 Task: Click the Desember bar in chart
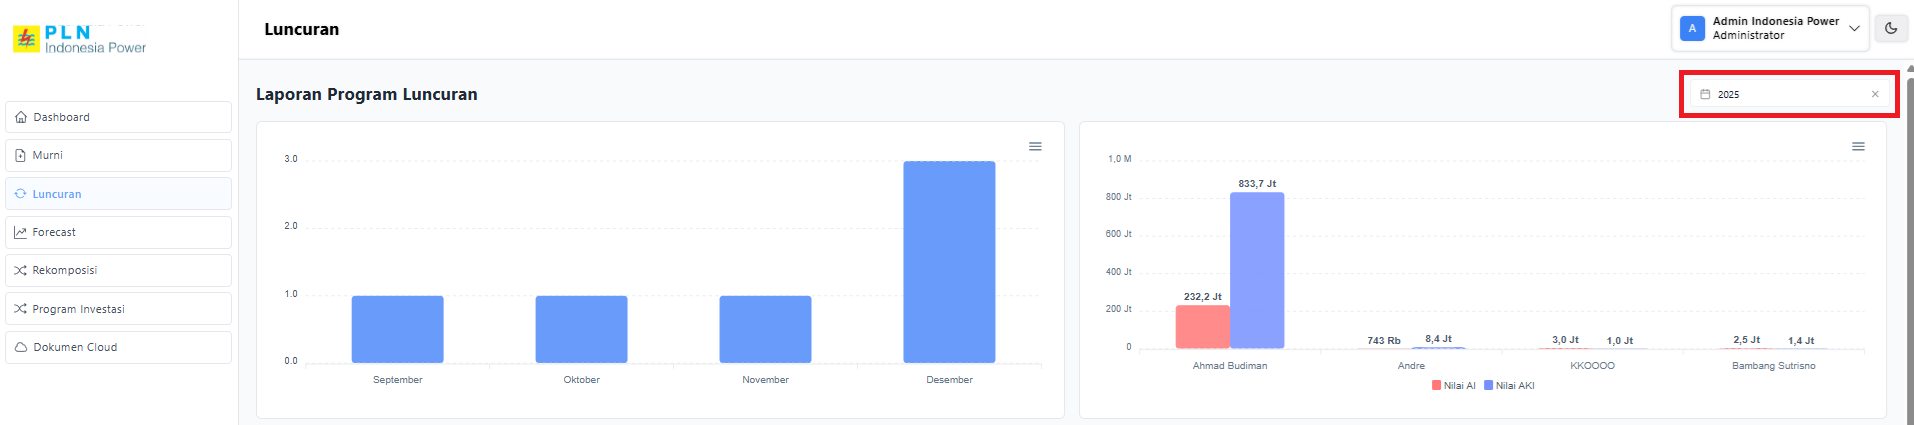coord(948,262)
